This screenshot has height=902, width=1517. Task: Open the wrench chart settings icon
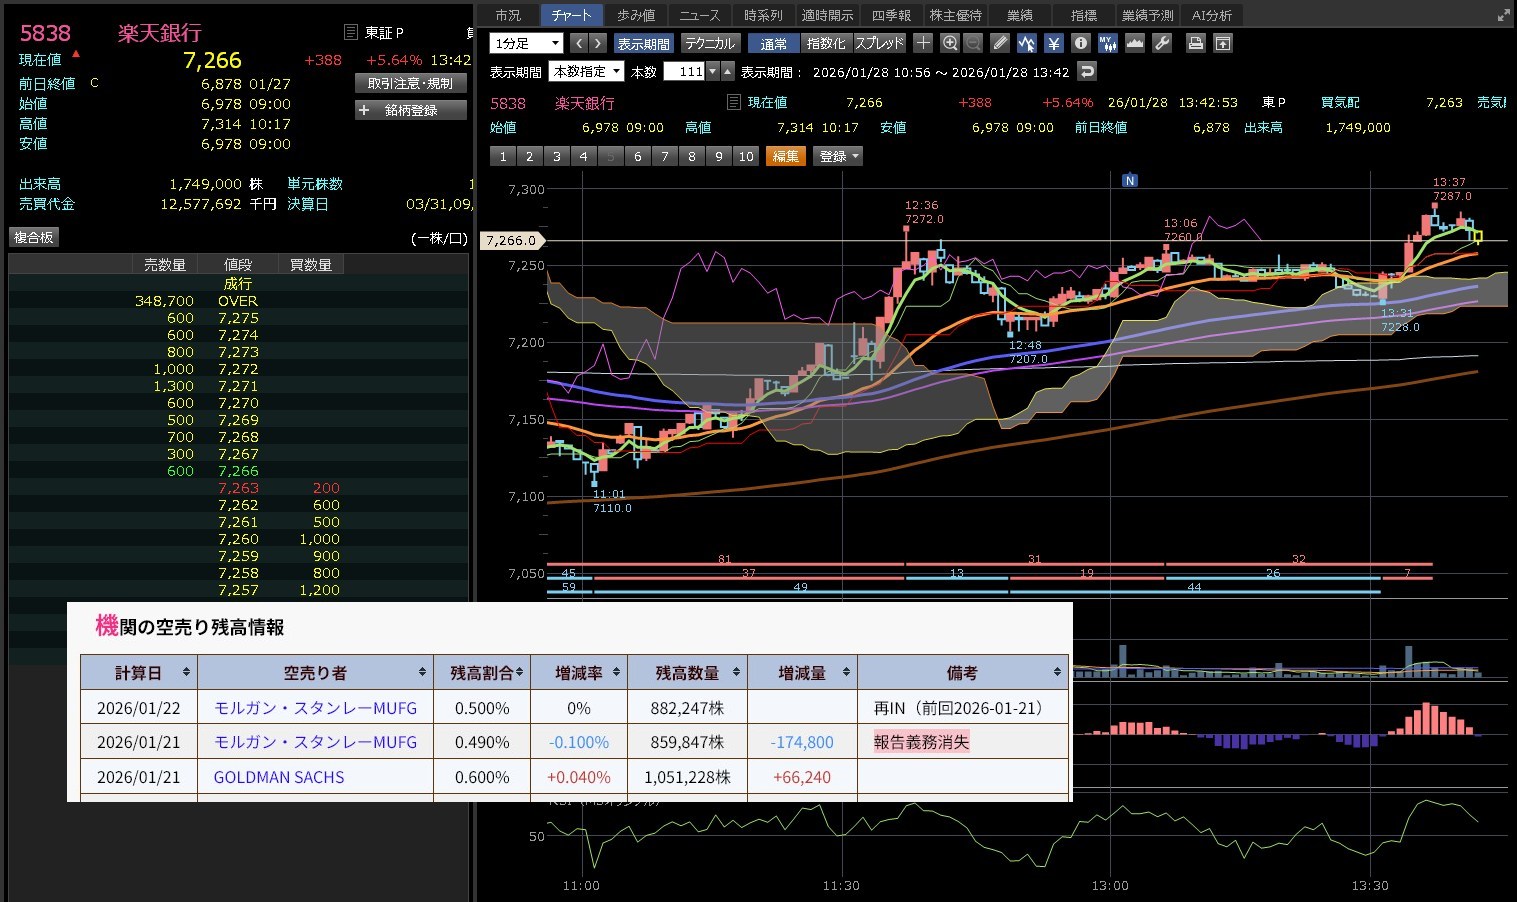click(1161, 43)
